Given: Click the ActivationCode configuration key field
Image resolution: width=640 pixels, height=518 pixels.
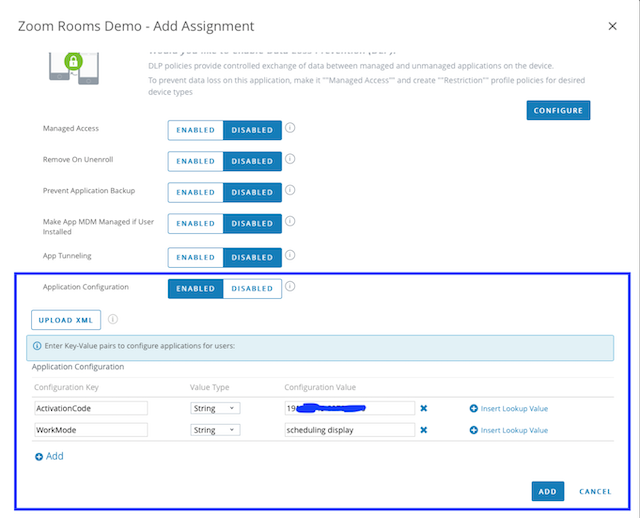Looking at the screenshot, I should [91, 408].
